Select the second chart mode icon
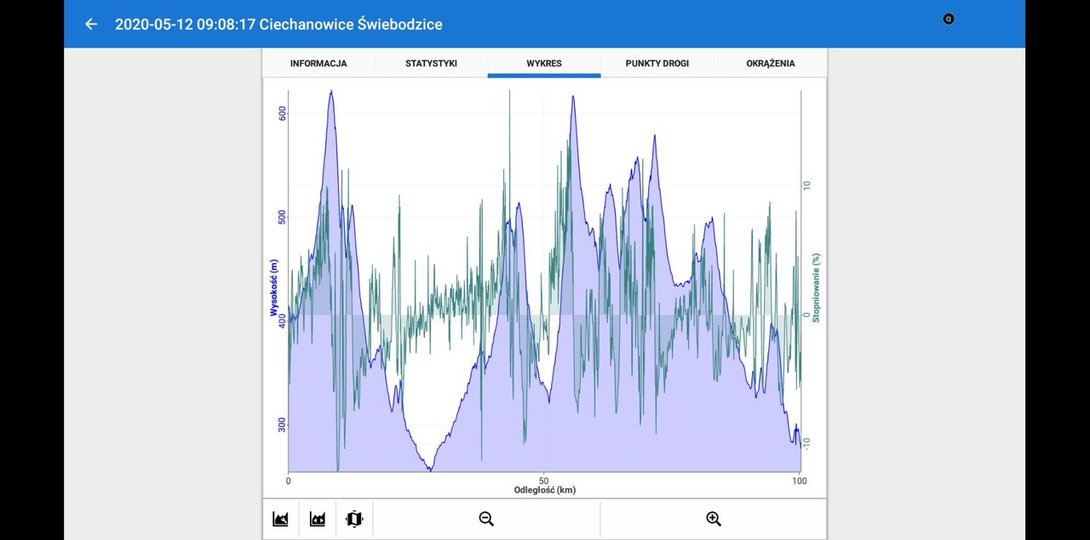This screenshot has width=1090, height=540. (318, 518)
